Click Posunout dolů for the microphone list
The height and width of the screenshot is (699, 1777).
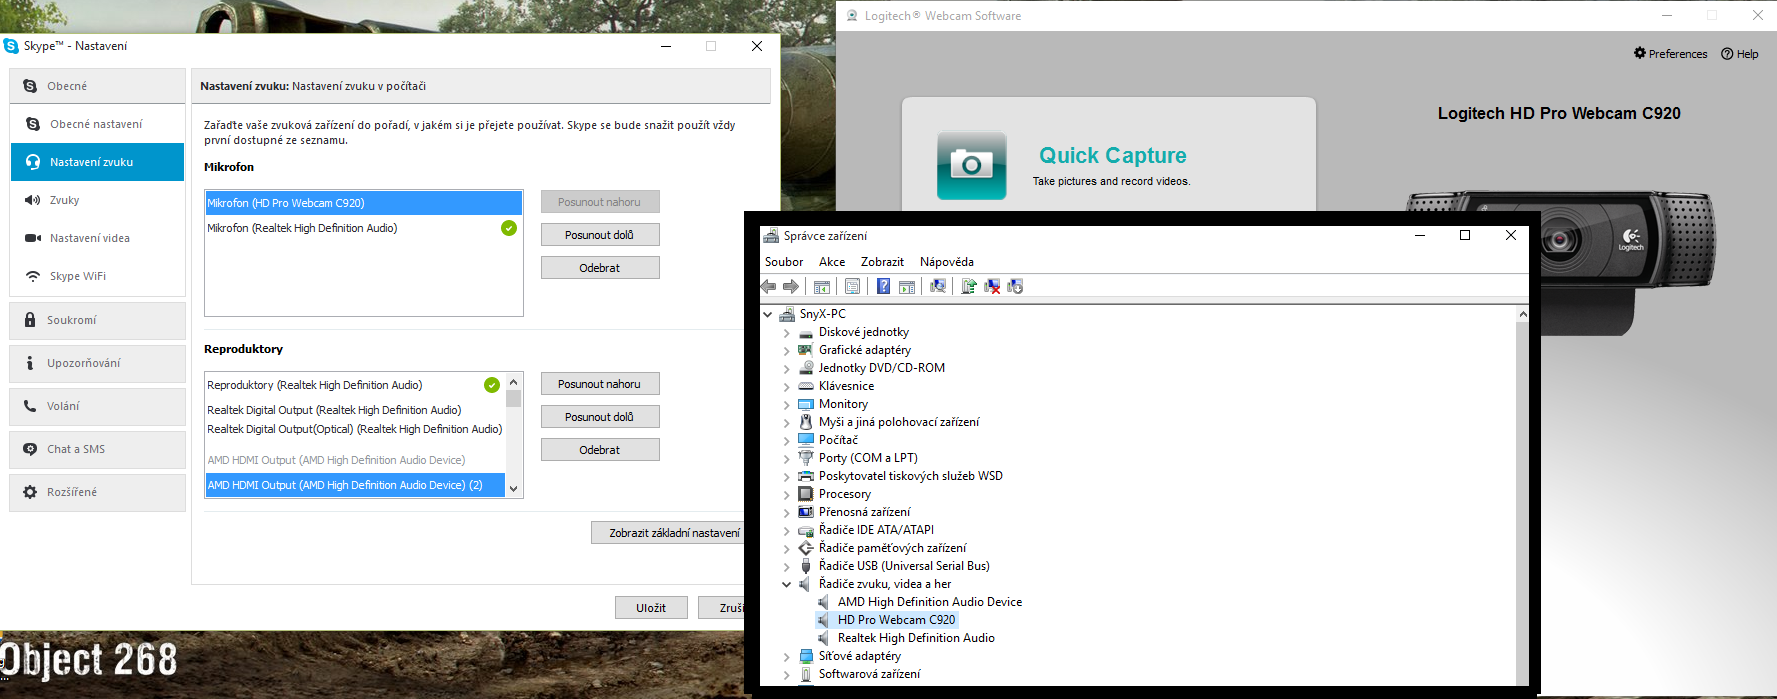600,235
